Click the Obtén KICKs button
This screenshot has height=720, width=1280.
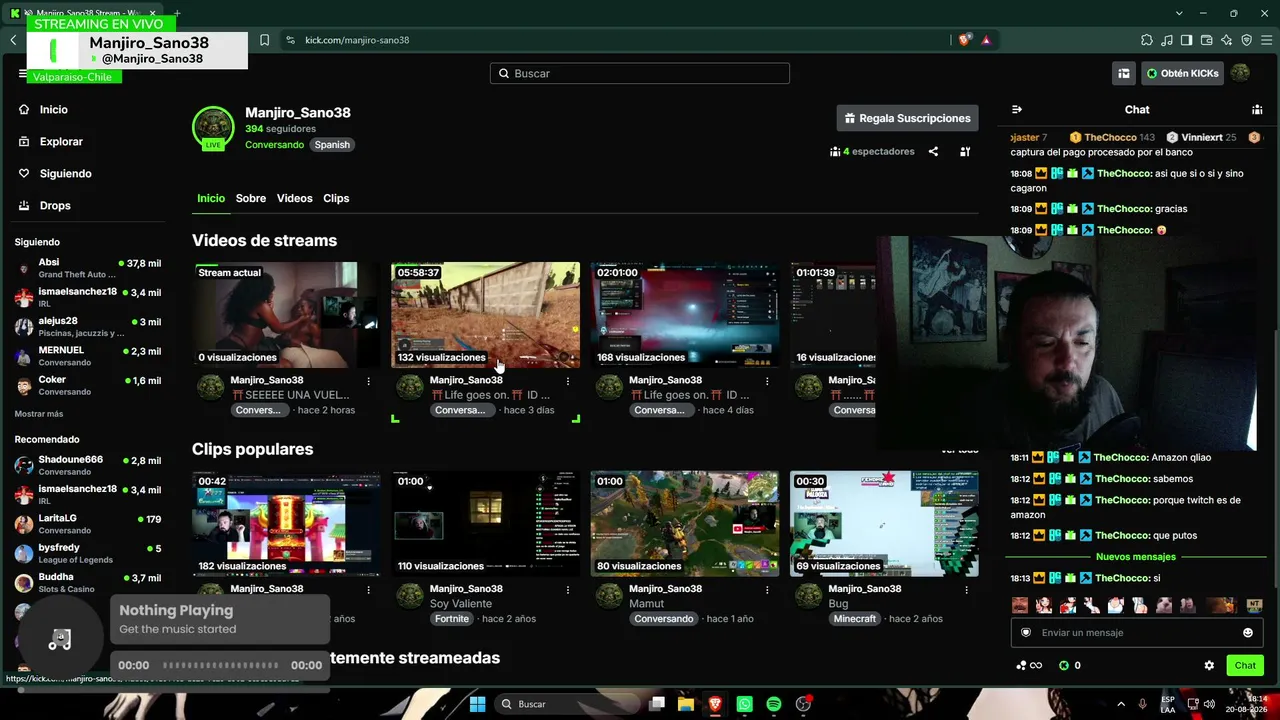1183,73
